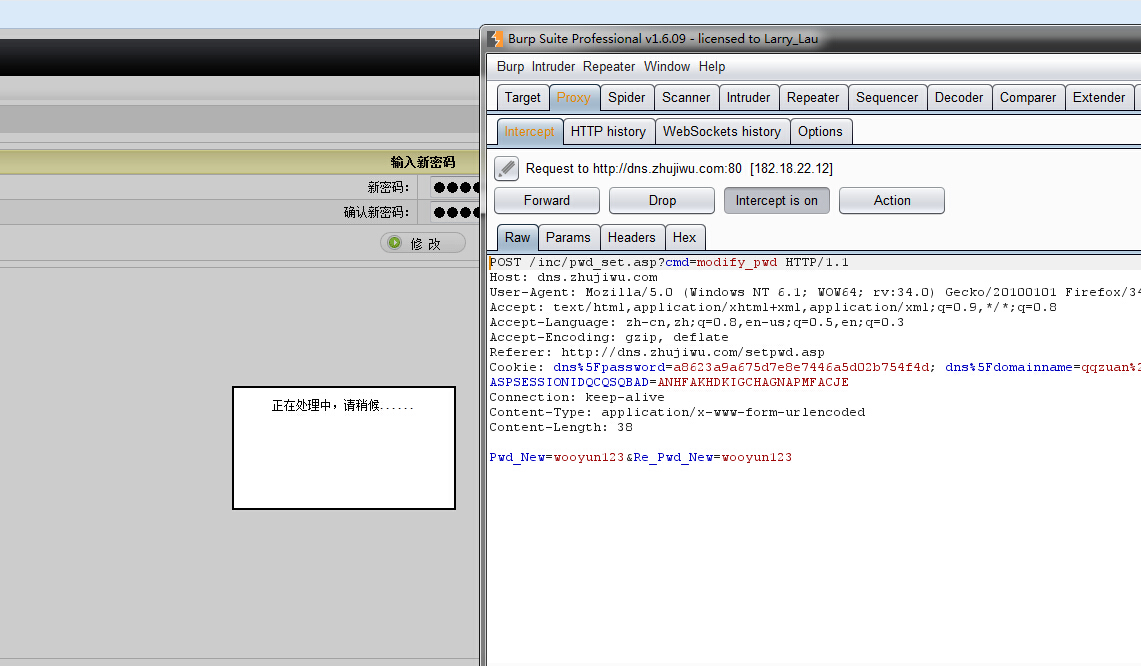Viewport: 1141px width, 666px height.
Task: Go to the Intruder tool tab
Action: coord(748,98)
